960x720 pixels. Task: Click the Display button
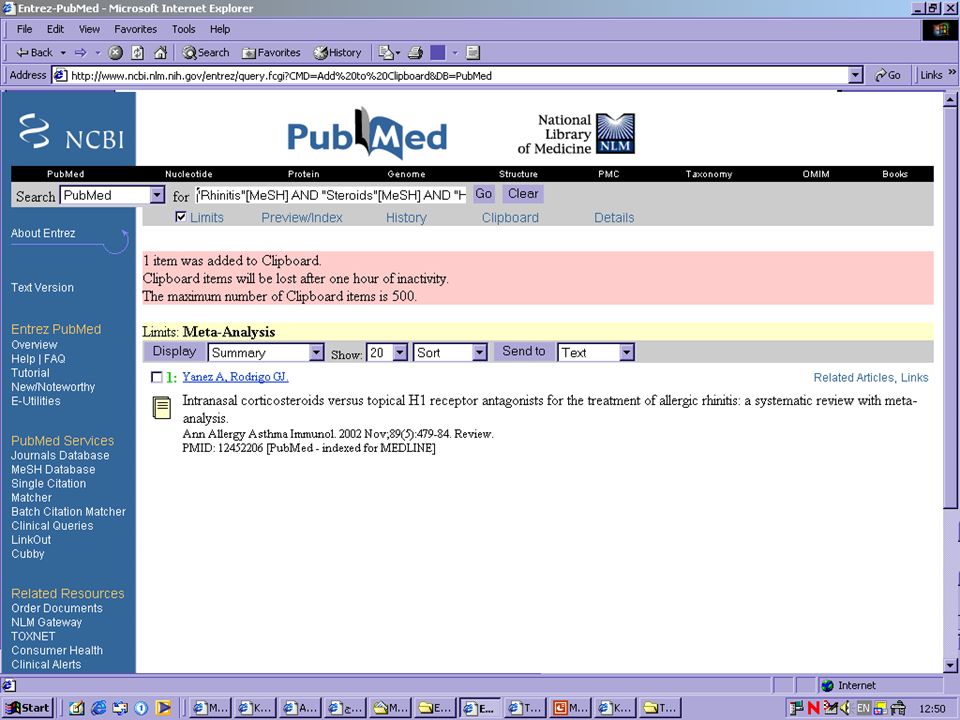coord(174,351)
